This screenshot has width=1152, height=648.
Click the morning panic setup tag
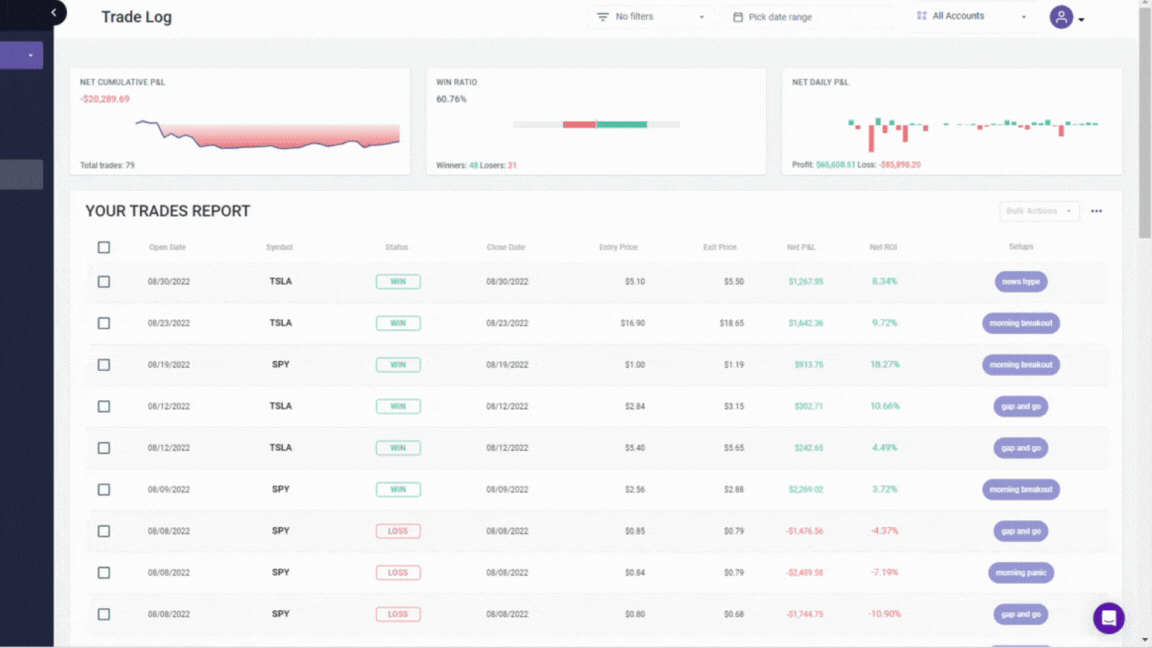(1020, 572)
